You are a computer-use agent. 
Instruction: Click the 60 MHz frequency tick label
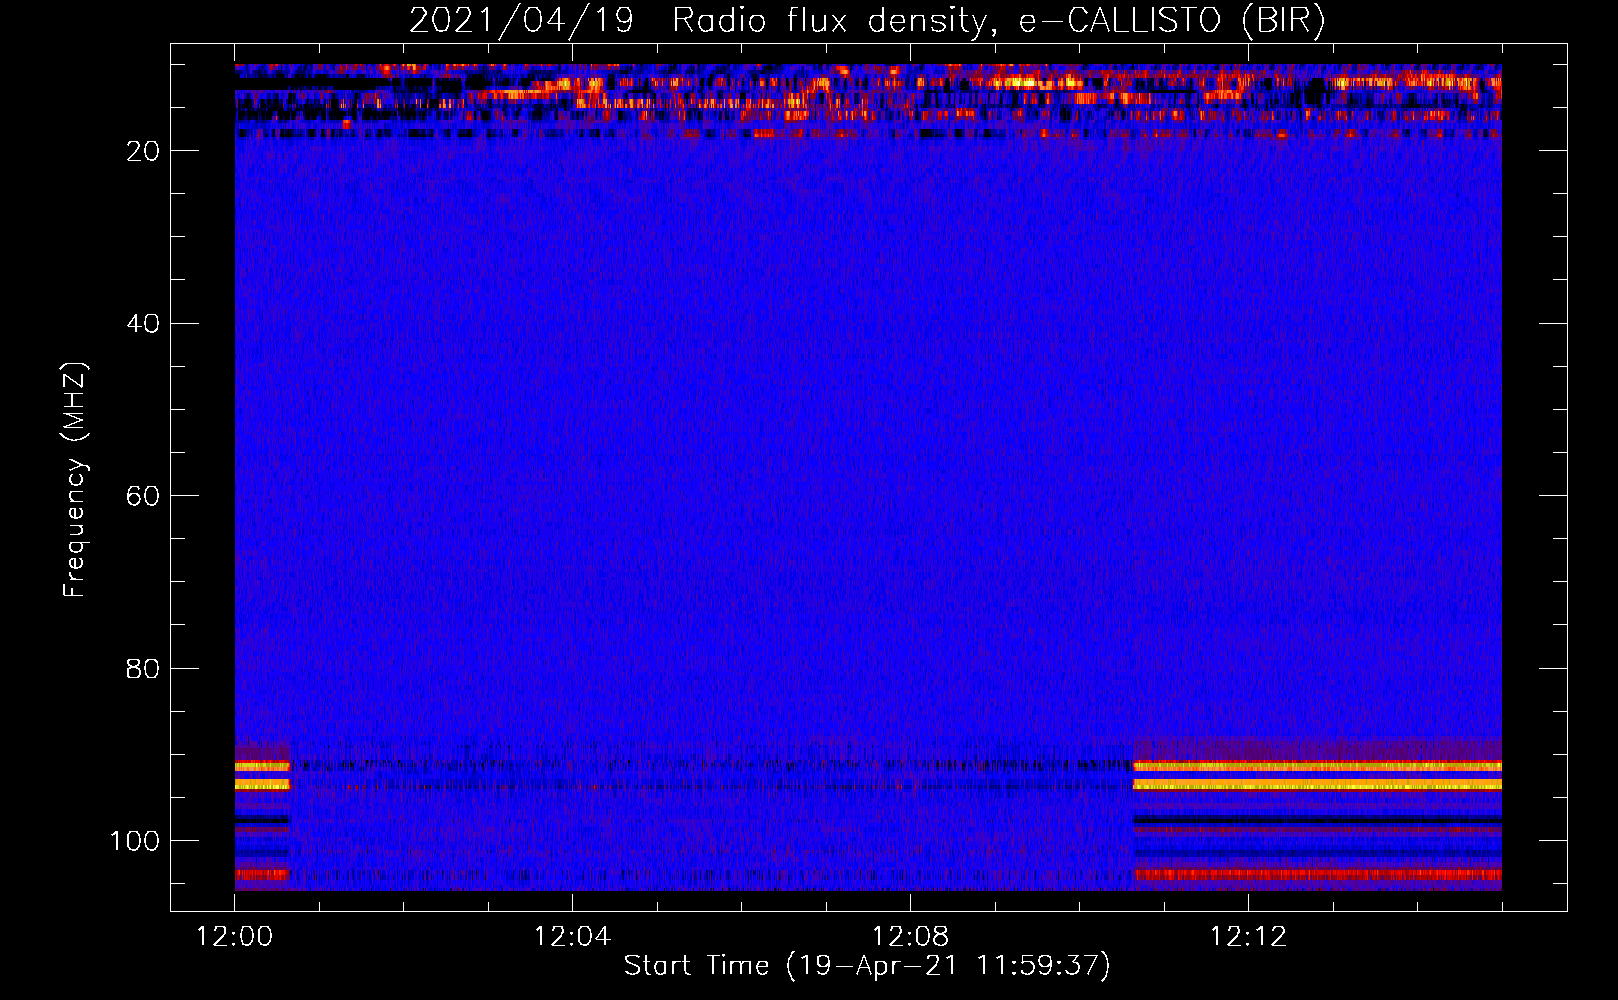click(143, 496)
